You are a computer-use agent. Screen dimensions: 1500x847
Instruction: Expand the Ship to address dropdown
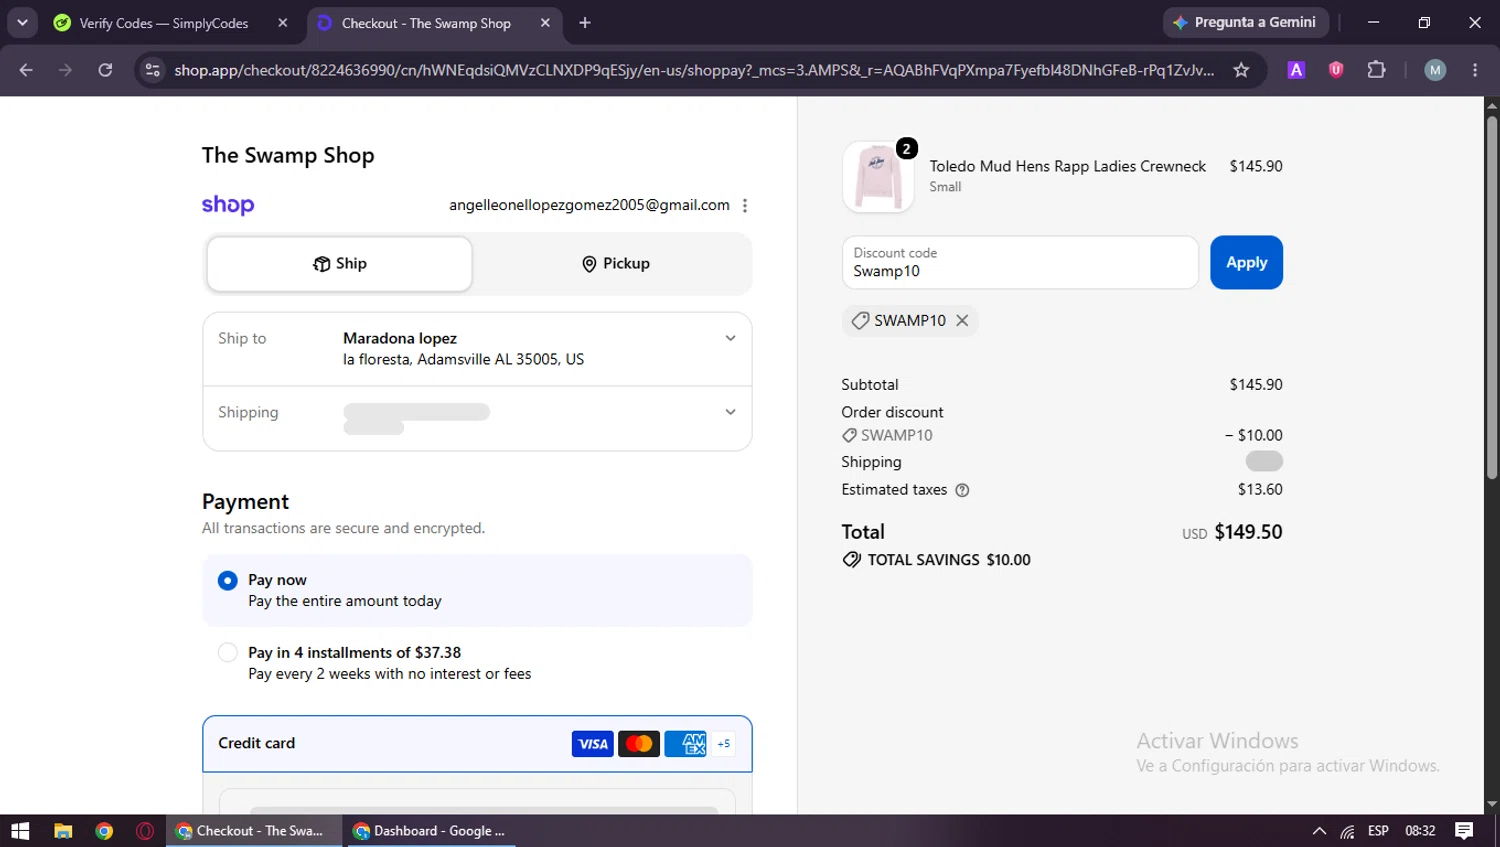[x=730, y=338]
